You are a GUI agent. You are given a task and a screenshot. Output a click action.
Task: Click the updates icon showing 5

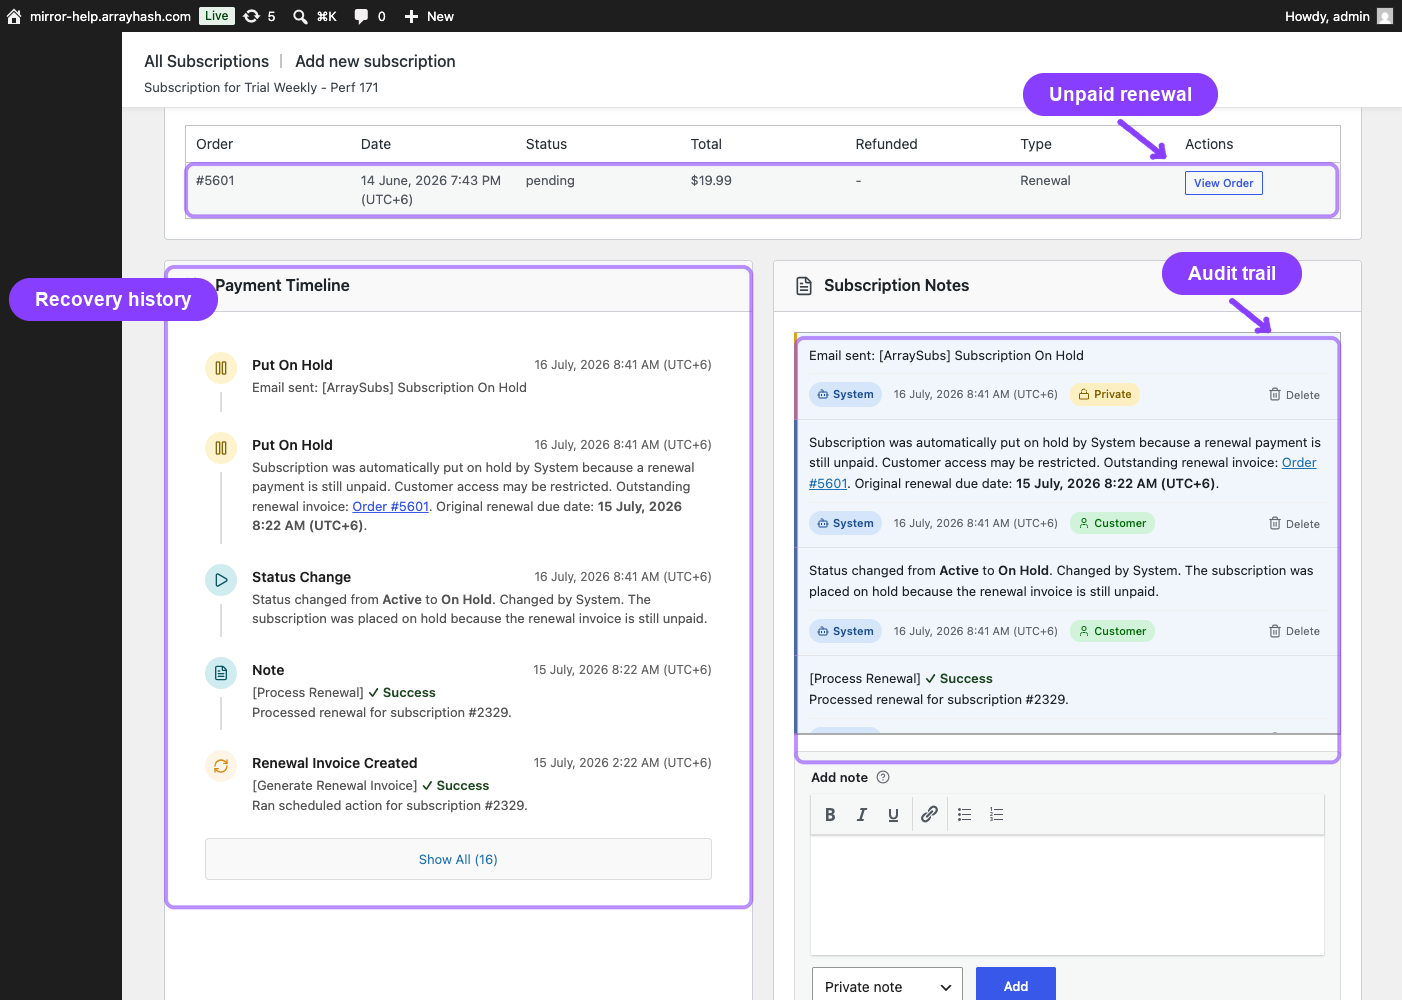(x=259, y=16)
